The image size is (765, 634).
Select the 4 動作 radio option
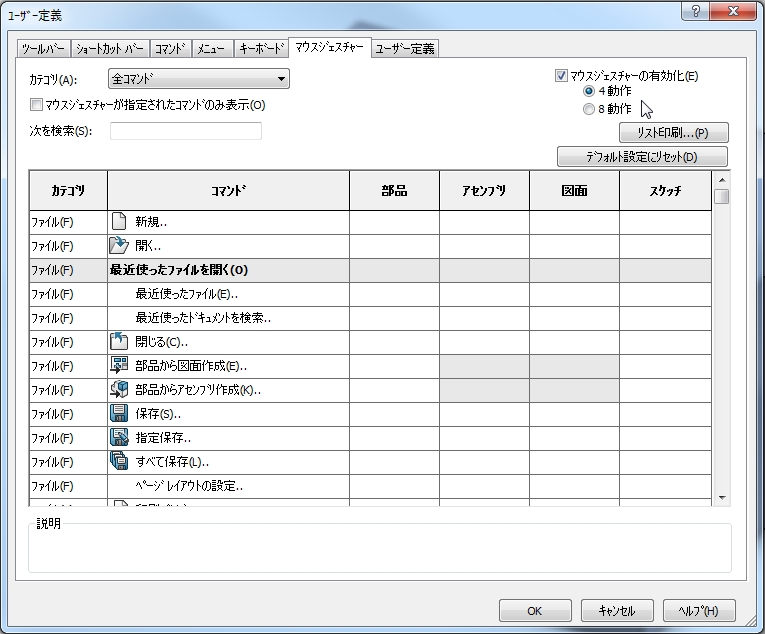[589, 91]
